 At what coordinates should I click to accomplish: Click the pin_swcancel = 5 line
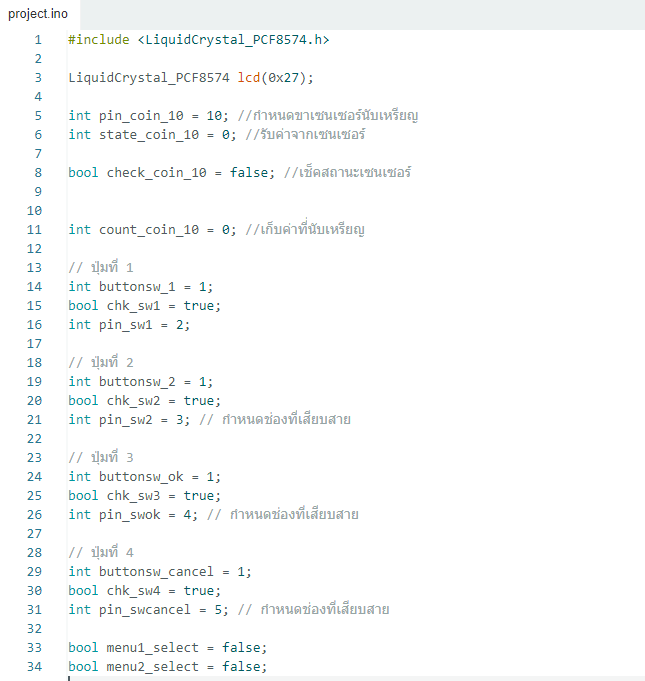coord(228,610)
